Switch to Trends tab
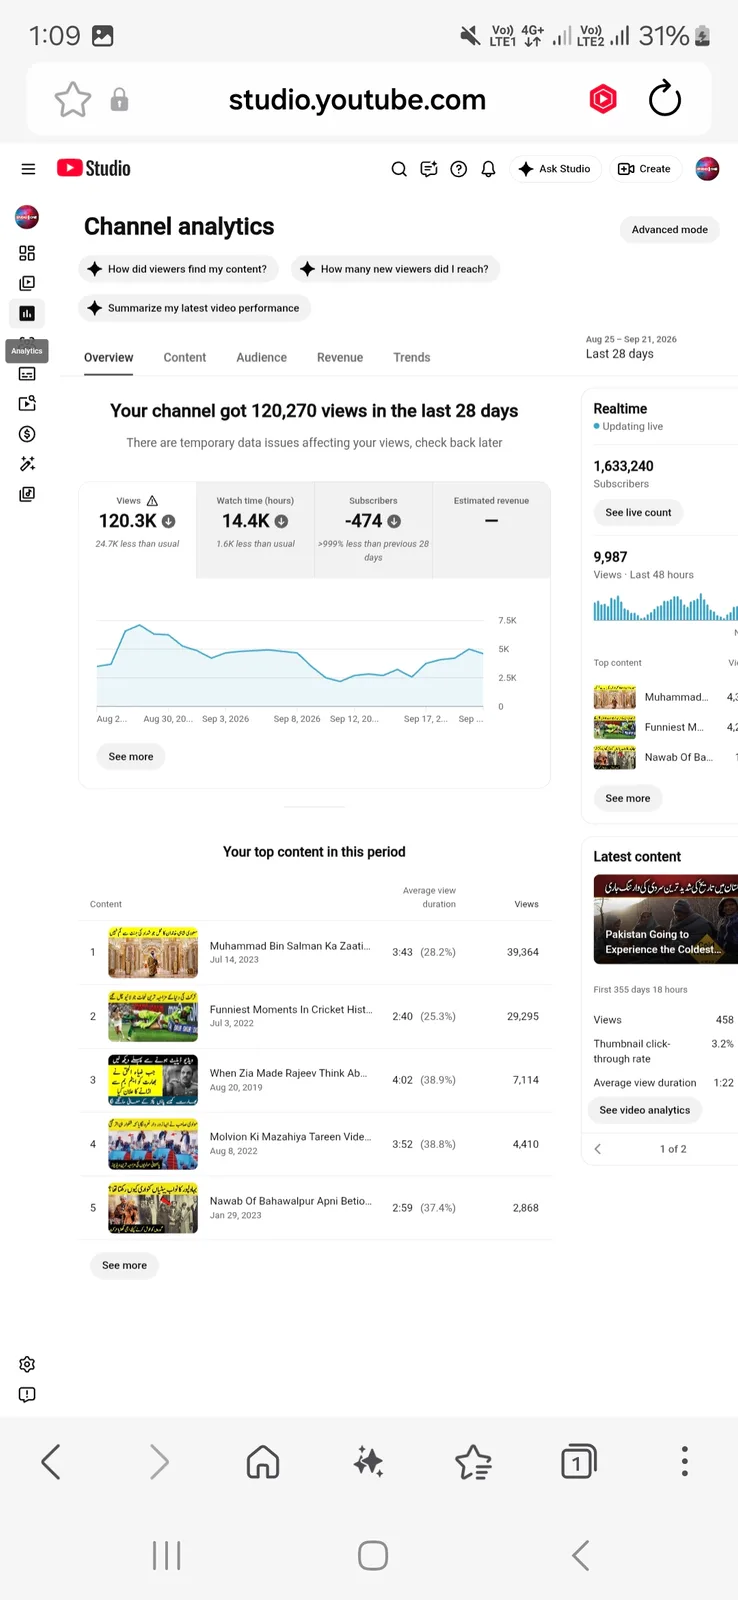The height and width of the screenshot is (1600, 738). click(412, 357)
